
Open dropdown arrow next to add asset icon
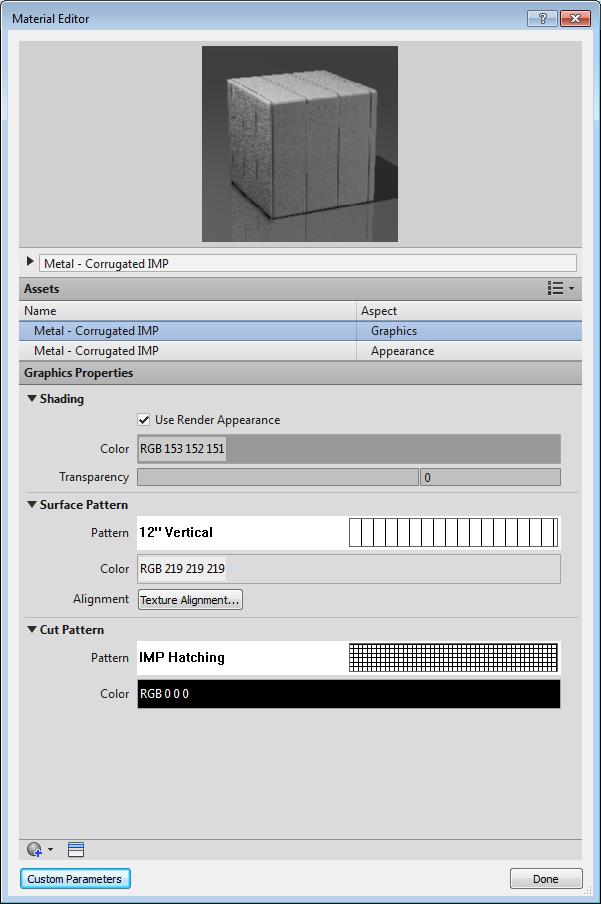coord(51,849)
